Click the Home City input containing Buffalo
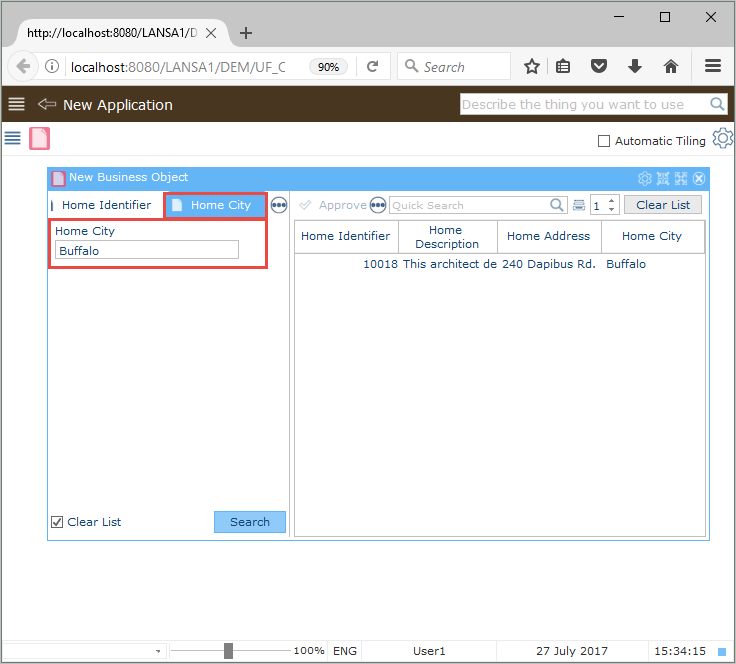736x664 pixels. click(147, 250)
